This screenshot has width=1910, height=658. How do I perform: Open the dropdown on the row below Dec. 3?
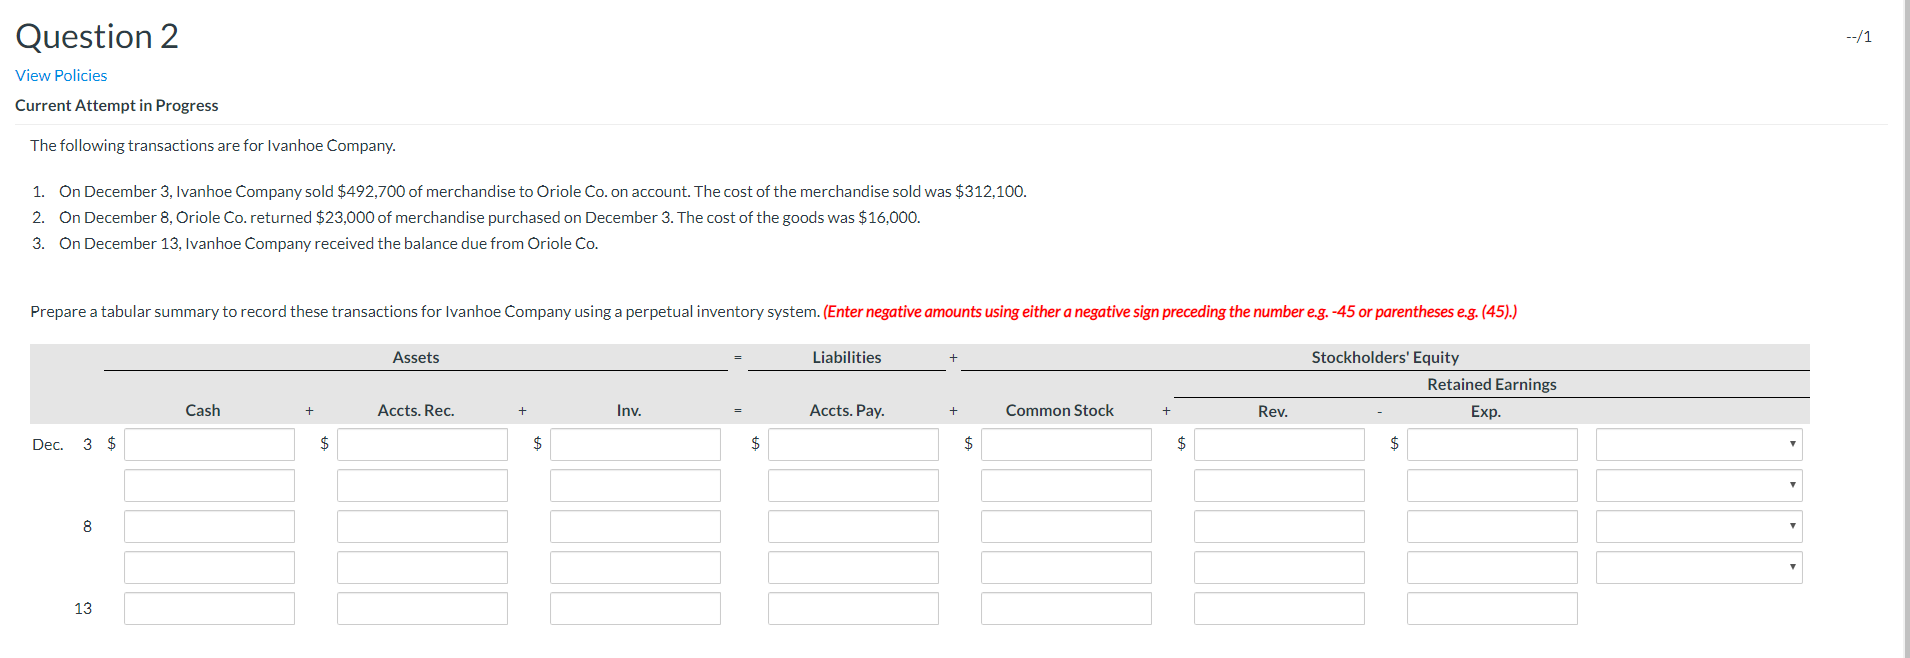tap(1699, 485)
